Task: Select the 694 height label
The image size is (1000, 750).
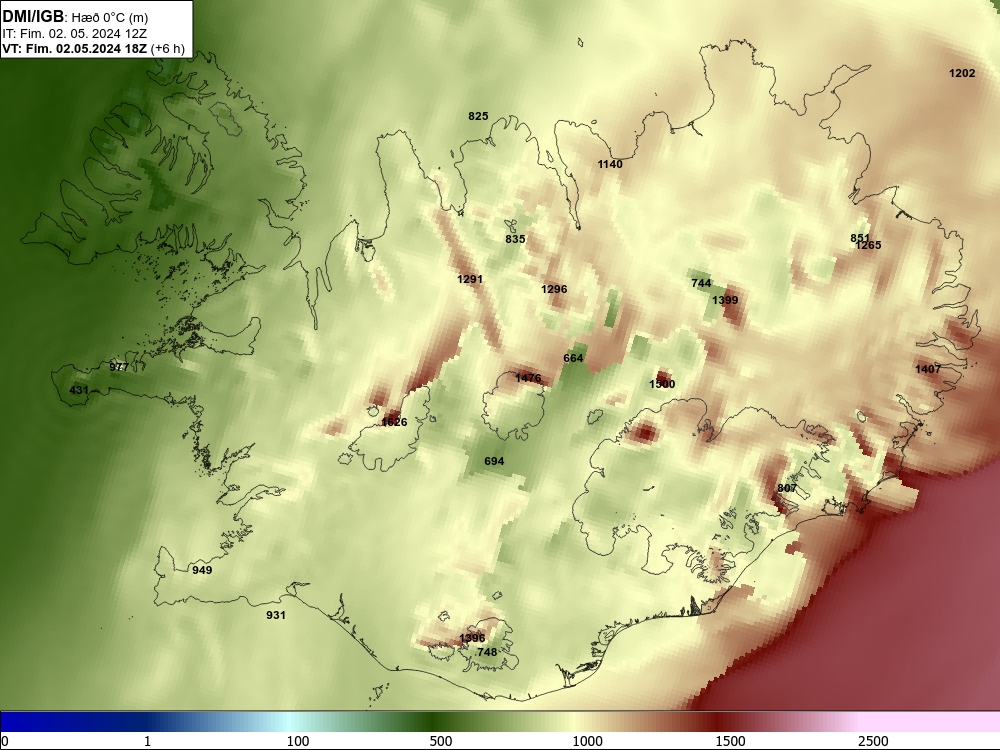Action: click(x=494, y=461)
